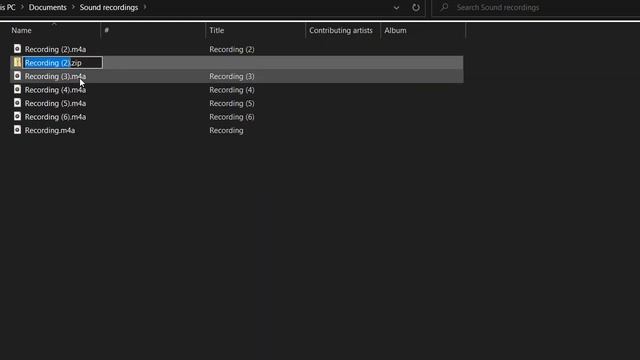Click title cell Recording (2)
Image resolution: width=640 pixels, height=360 pixels.
231,49
